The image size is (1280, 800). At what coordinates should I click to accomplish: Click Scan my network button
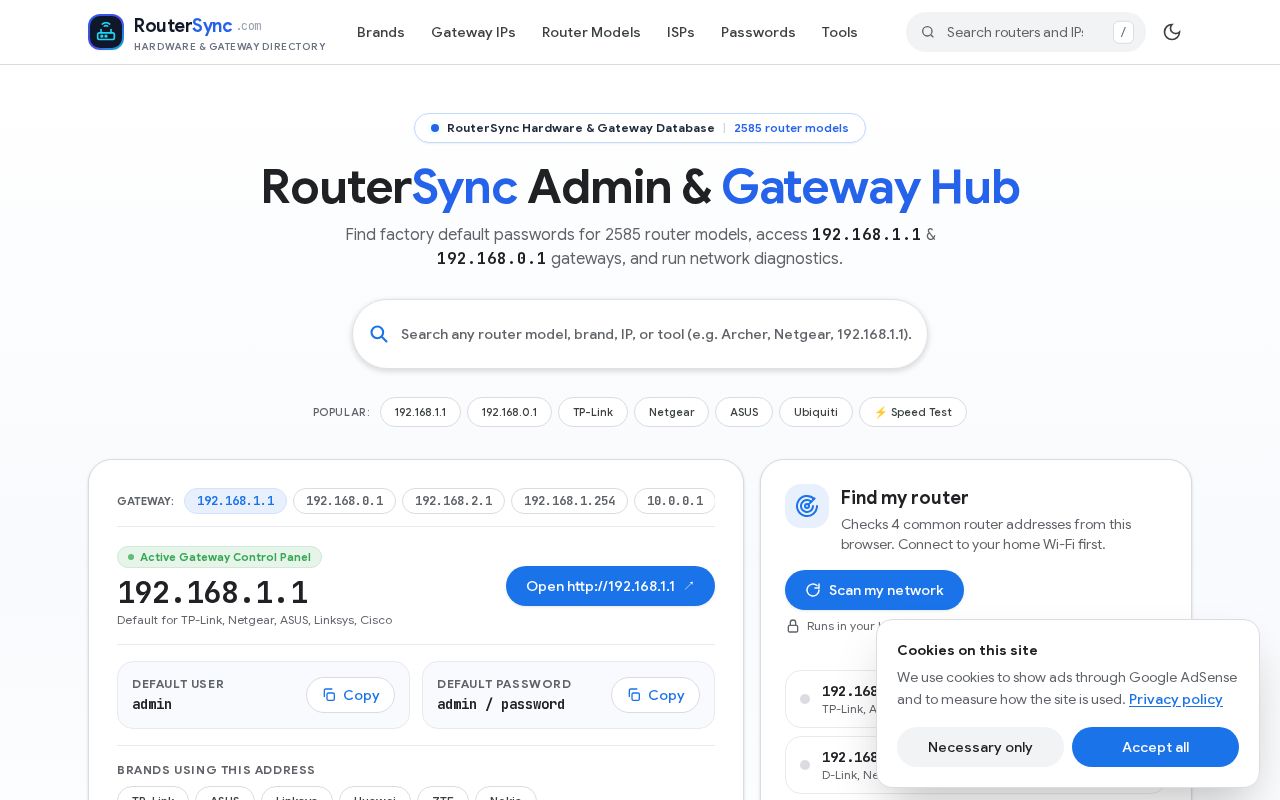pos(874,590)
